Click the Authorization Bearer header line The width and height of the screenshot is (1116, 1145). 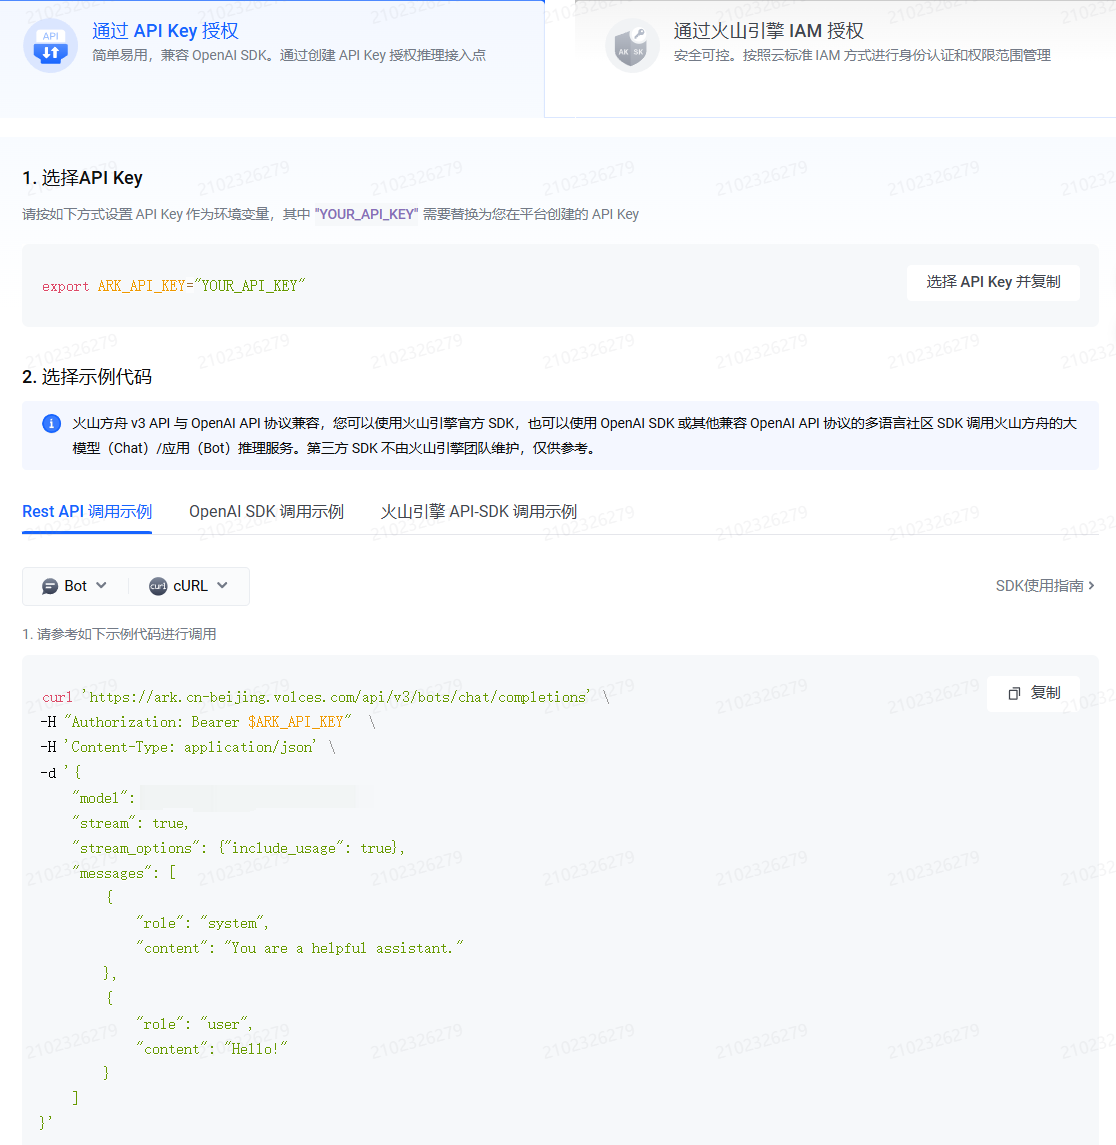tap(207, 722)
